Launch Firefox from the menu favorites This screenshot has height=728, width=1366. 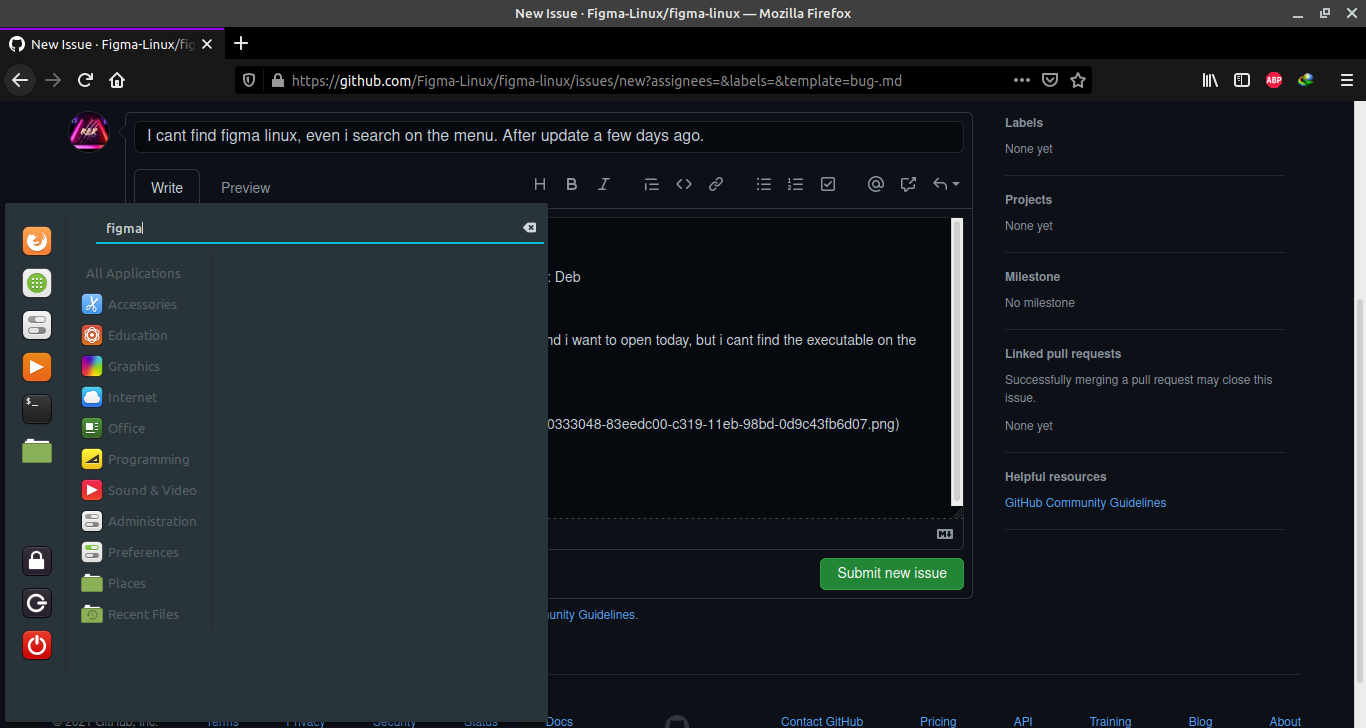tap(37, 241)
